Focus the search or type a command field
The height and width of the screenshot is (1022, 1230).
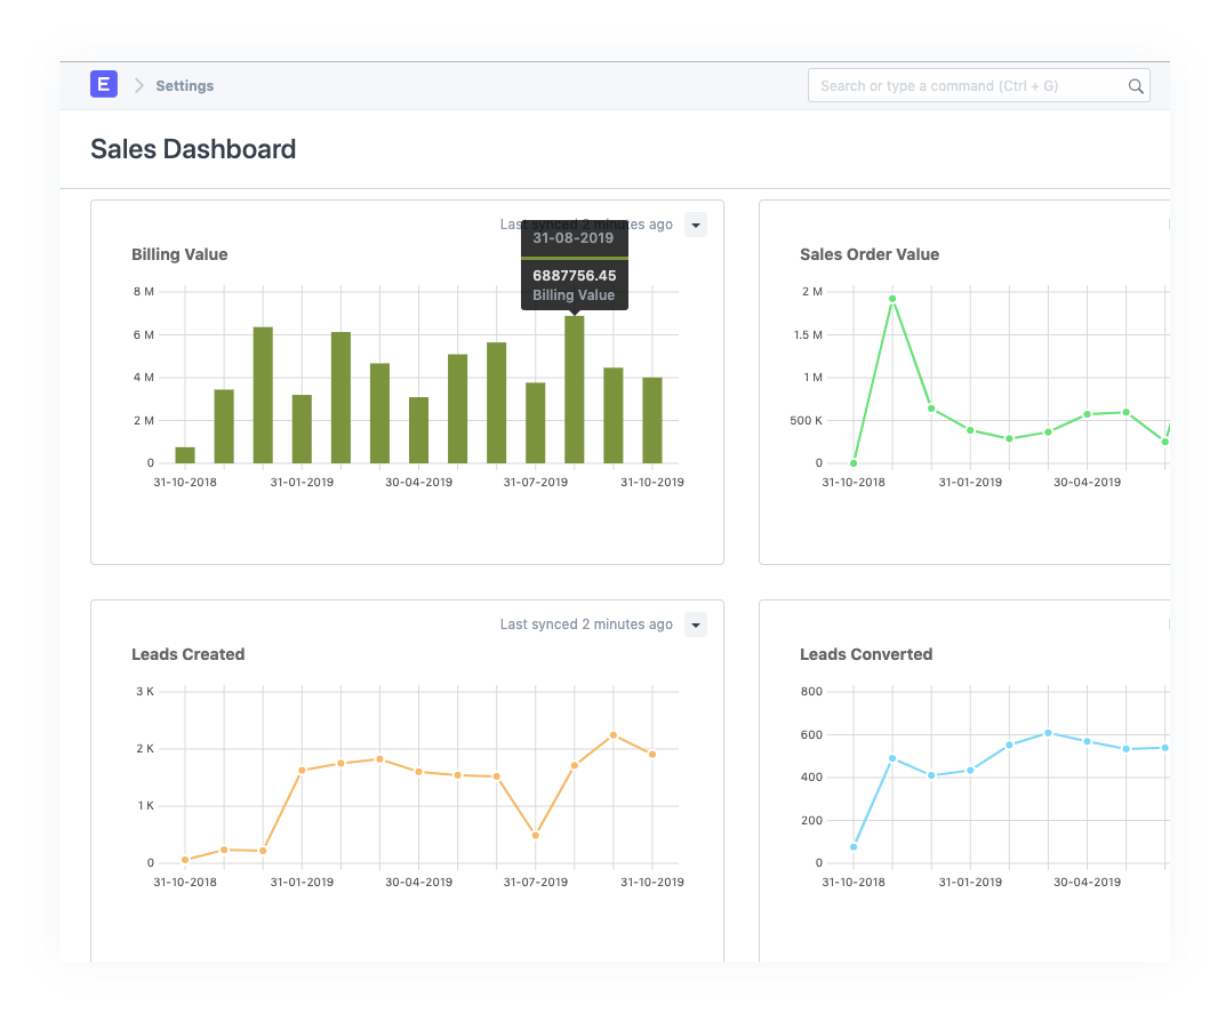pos(965,86)
